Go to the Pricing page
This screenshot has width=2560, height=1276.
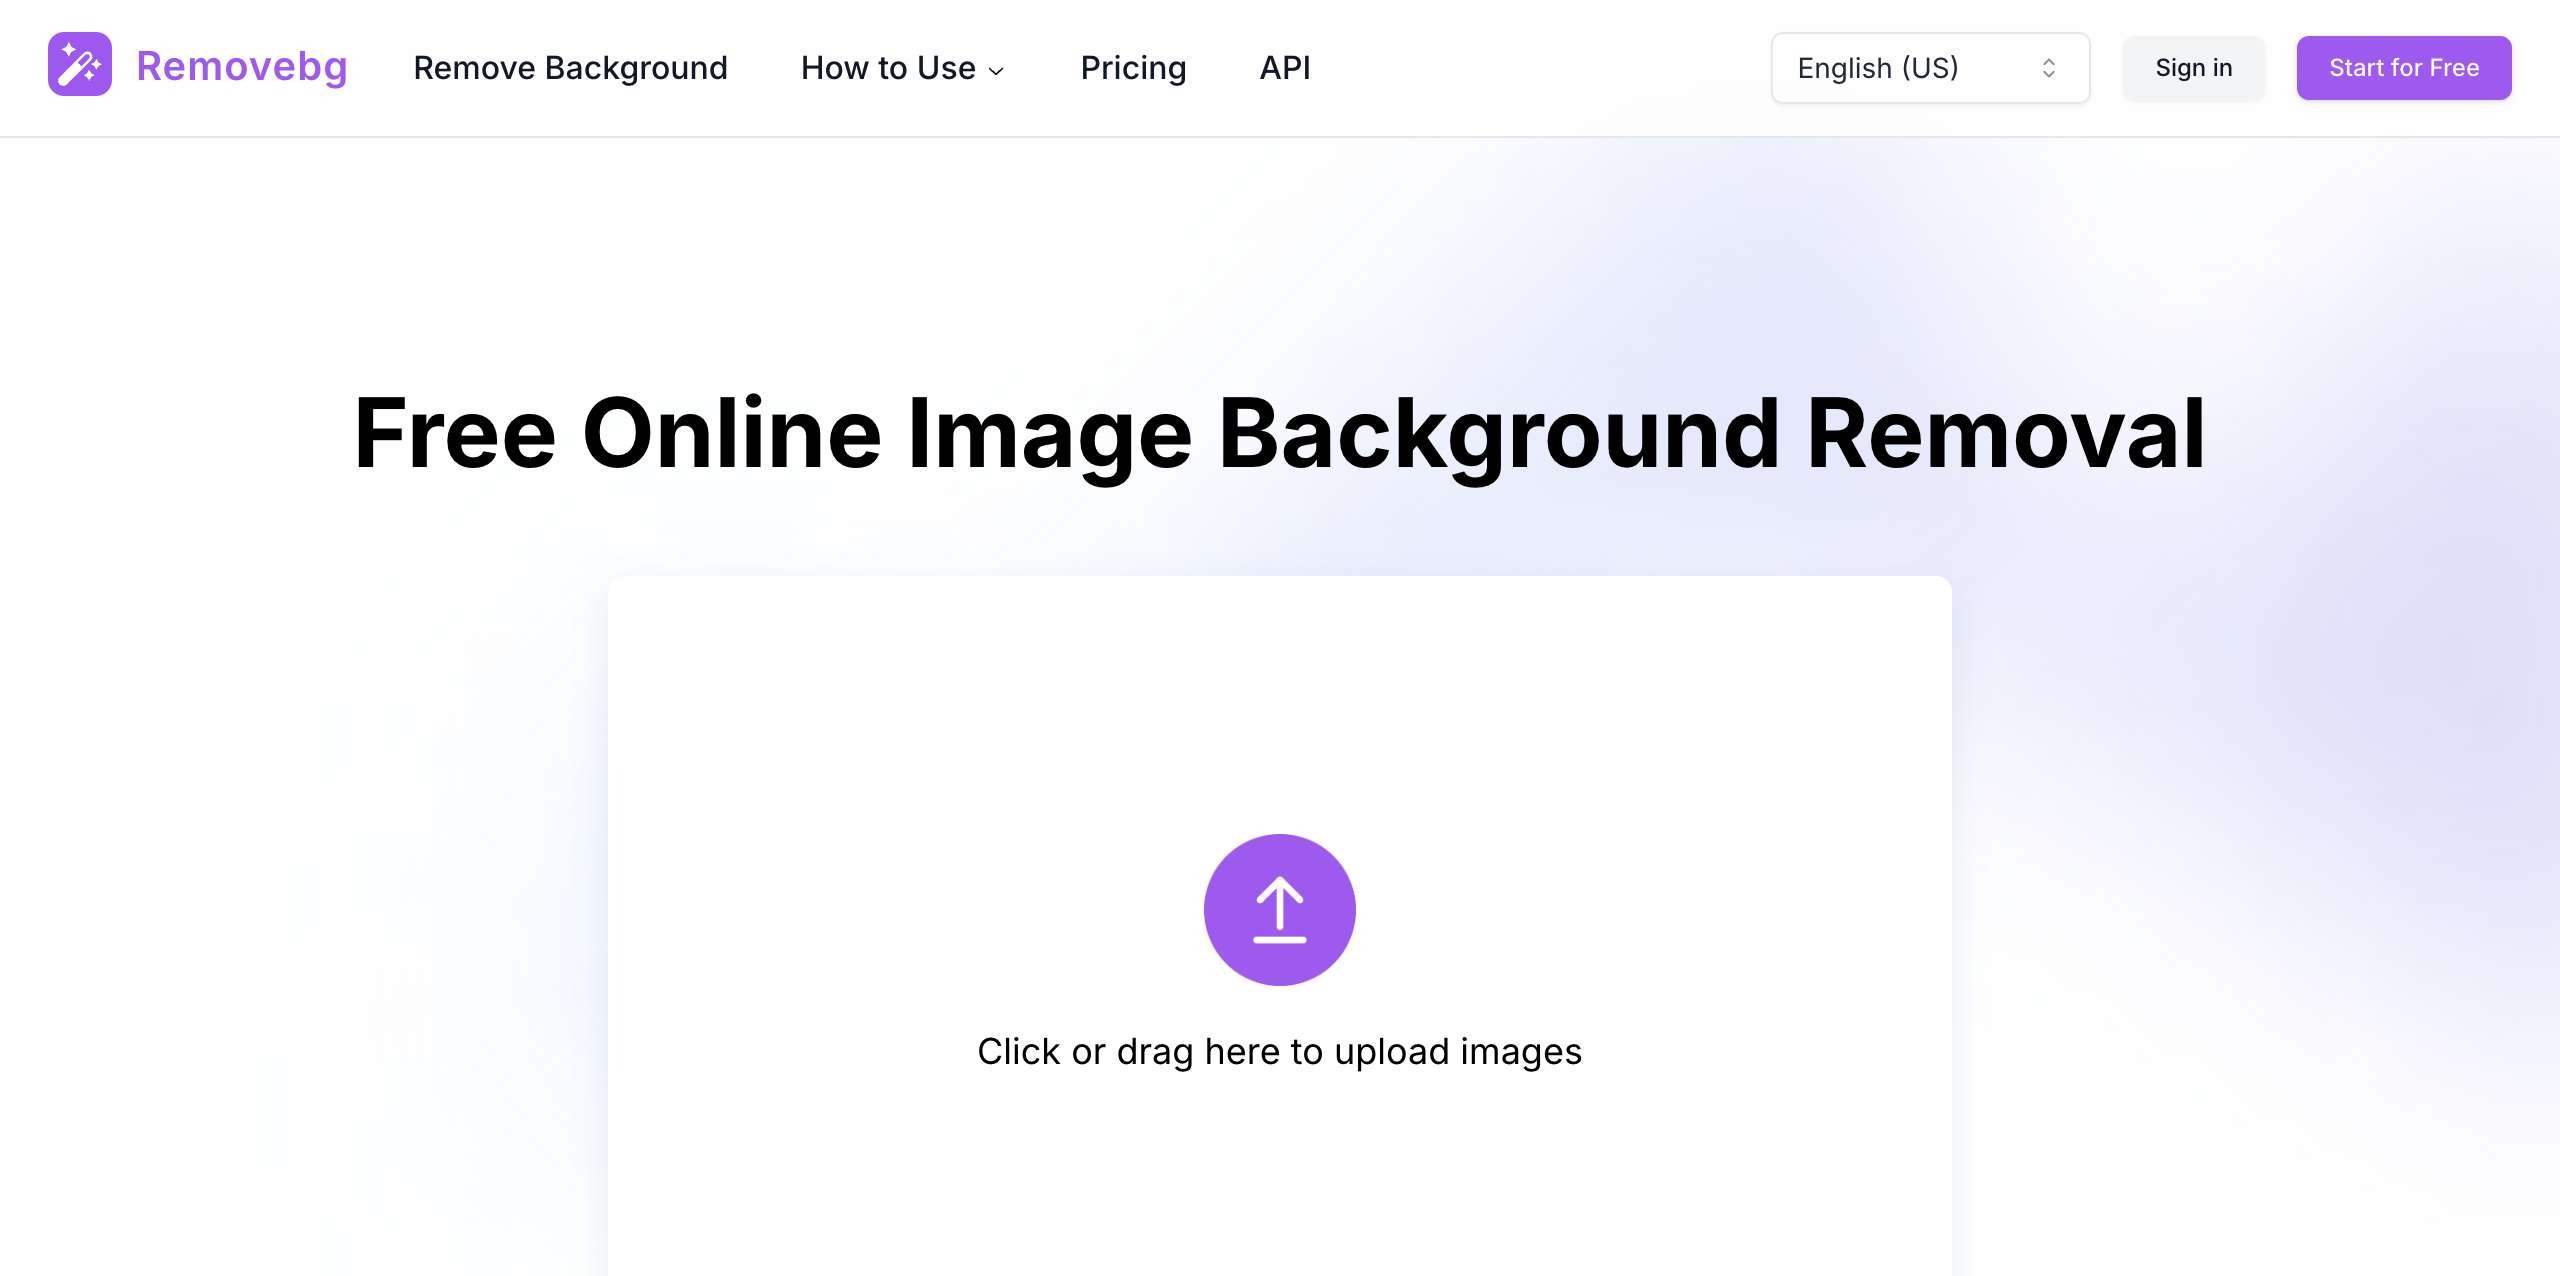1133,68
